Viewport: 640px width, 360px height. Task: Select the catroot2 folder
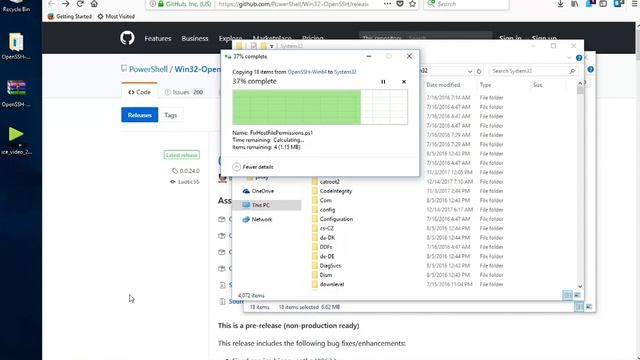(326, 182)
